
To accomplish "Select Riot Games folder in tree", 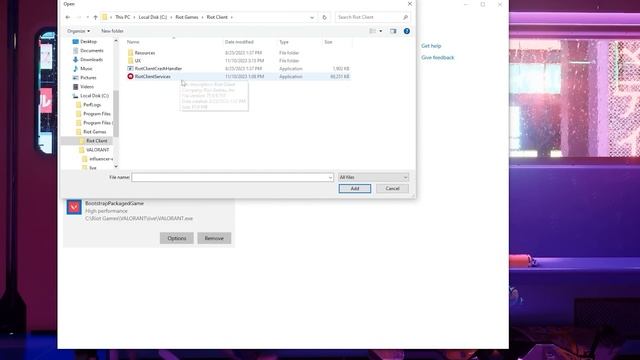I will tap(94, 132).
